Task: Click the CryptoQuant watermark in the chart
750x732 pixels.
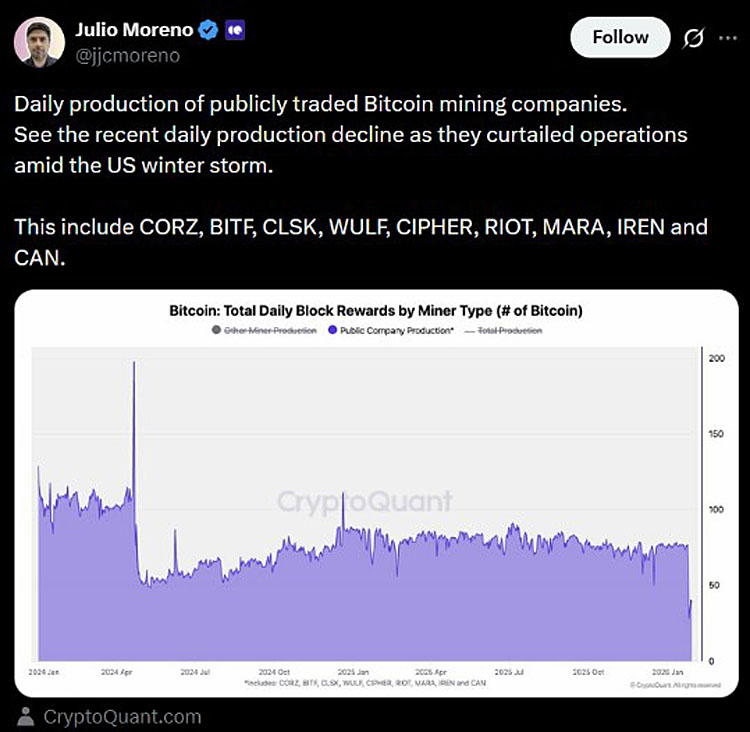Action: point(364,501)
